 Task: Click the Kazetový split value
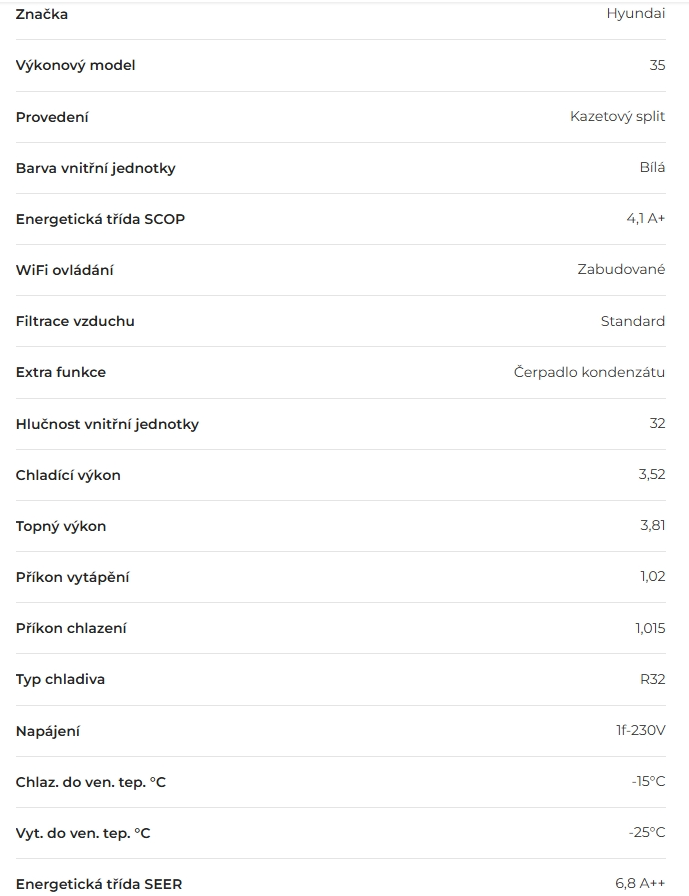(617, 117)
